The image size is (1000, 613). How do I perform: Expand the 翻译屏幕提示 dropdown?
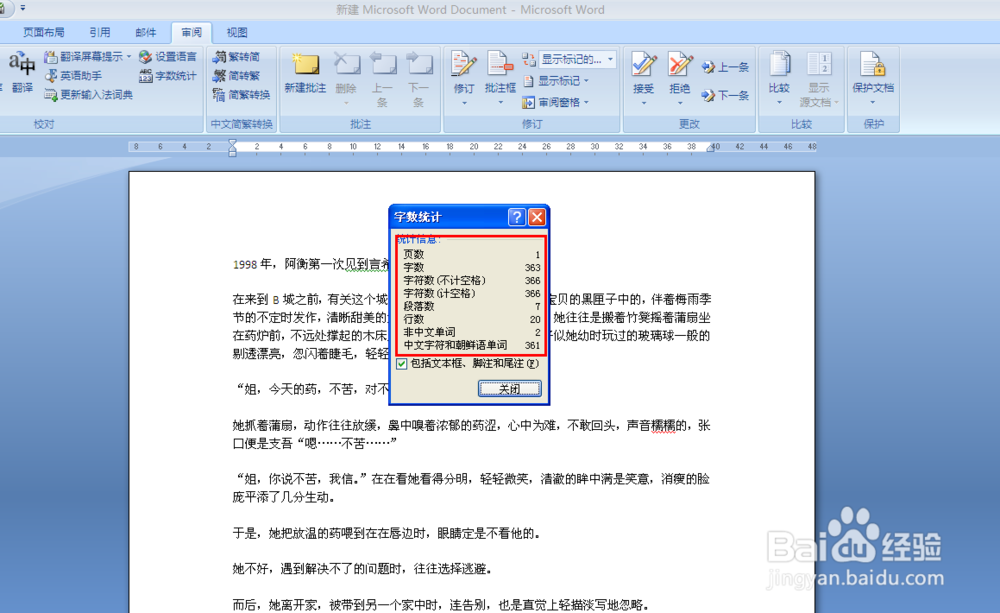(127, 56)
